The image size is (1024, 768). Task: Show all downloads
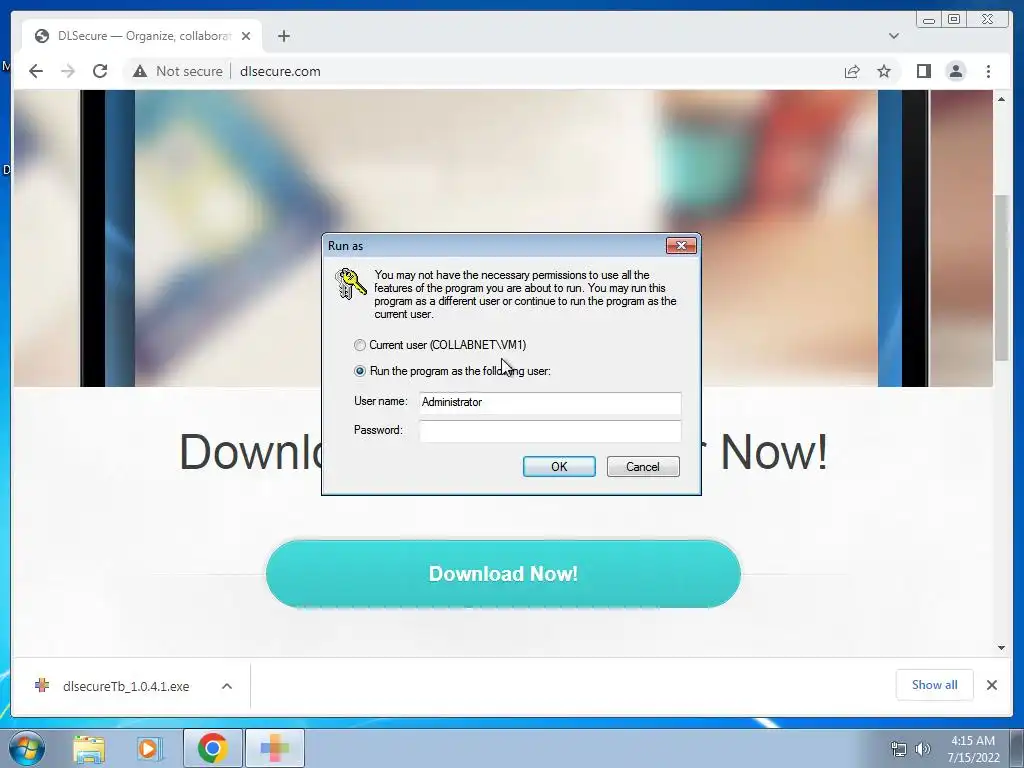tap(935, 684)
